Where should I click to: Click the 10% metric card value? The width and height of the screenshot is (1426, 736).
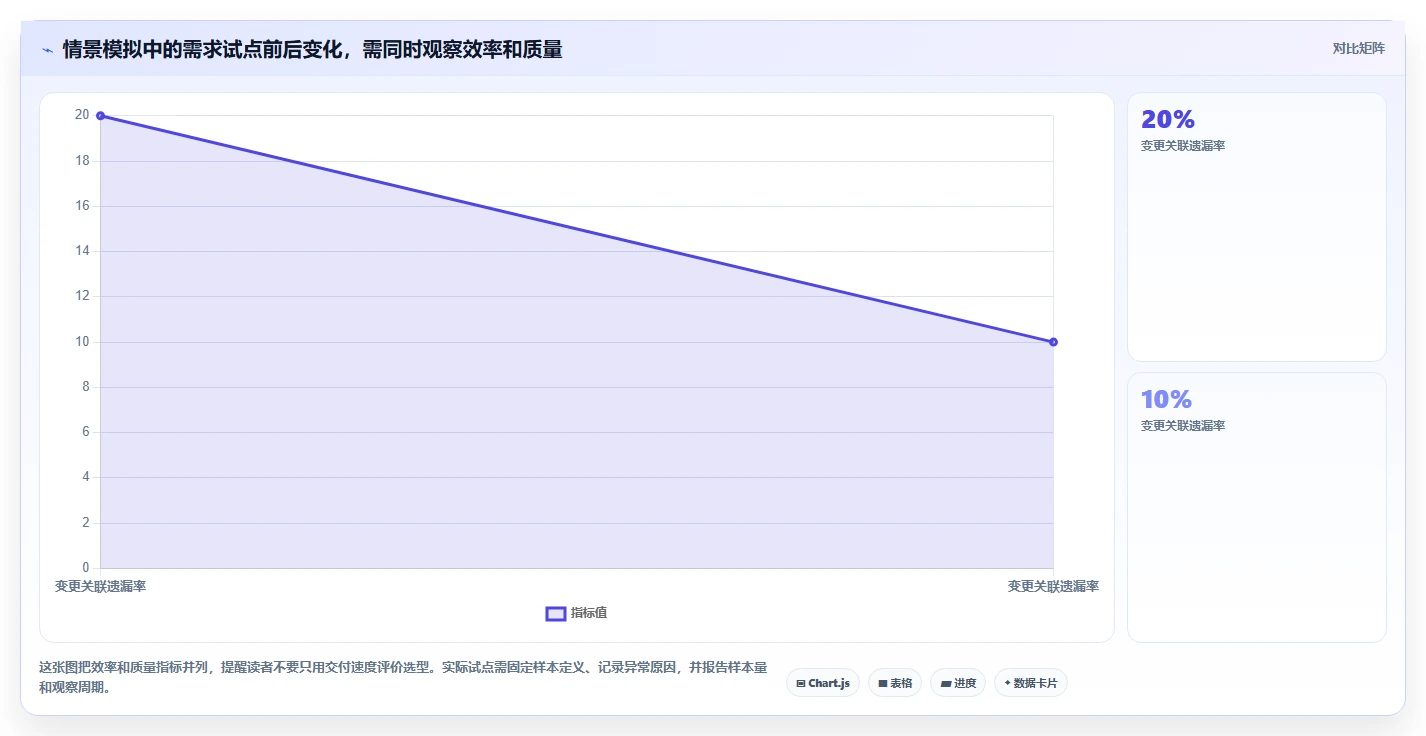(1166, 399)
